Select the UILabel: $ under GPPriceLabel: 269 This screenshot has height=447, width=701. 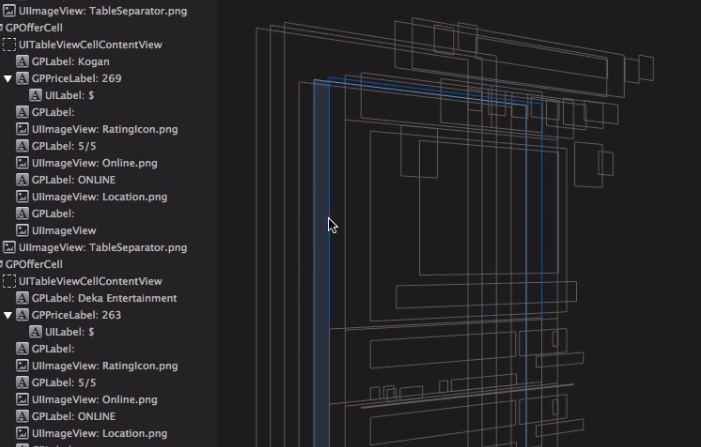coord(69,96)
